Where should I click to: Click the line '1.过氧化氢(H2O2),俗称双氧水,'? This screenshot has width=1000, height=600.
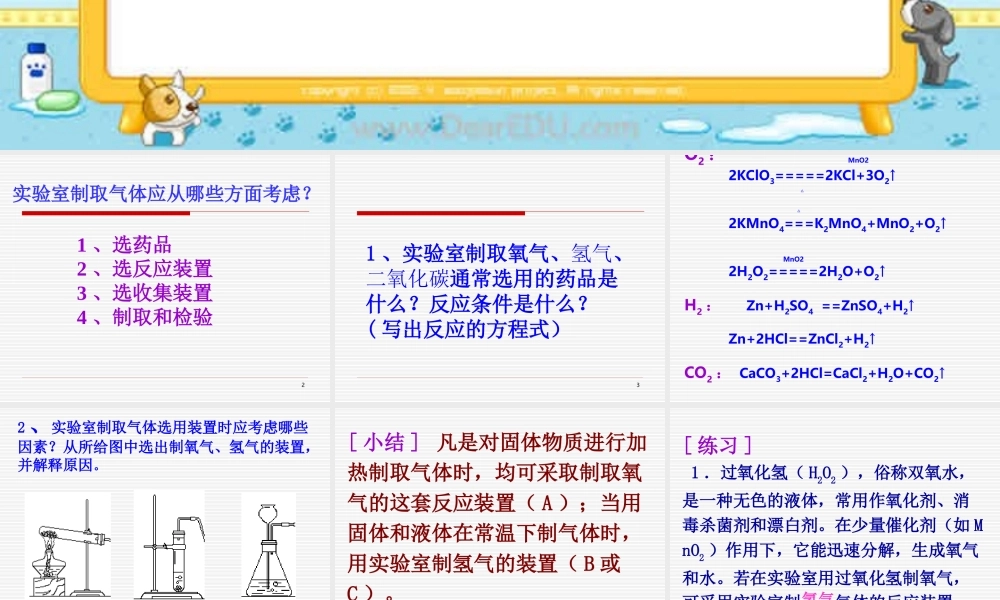point(828,473)
